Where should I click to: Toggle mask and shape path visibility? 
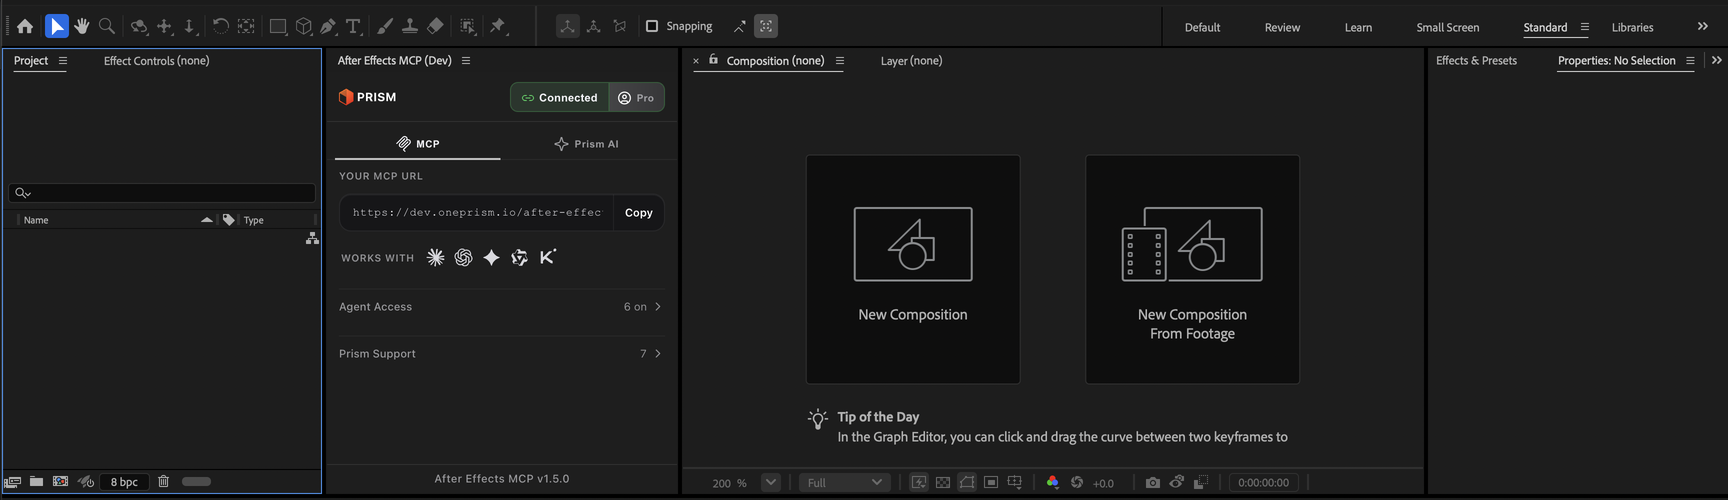967,483
